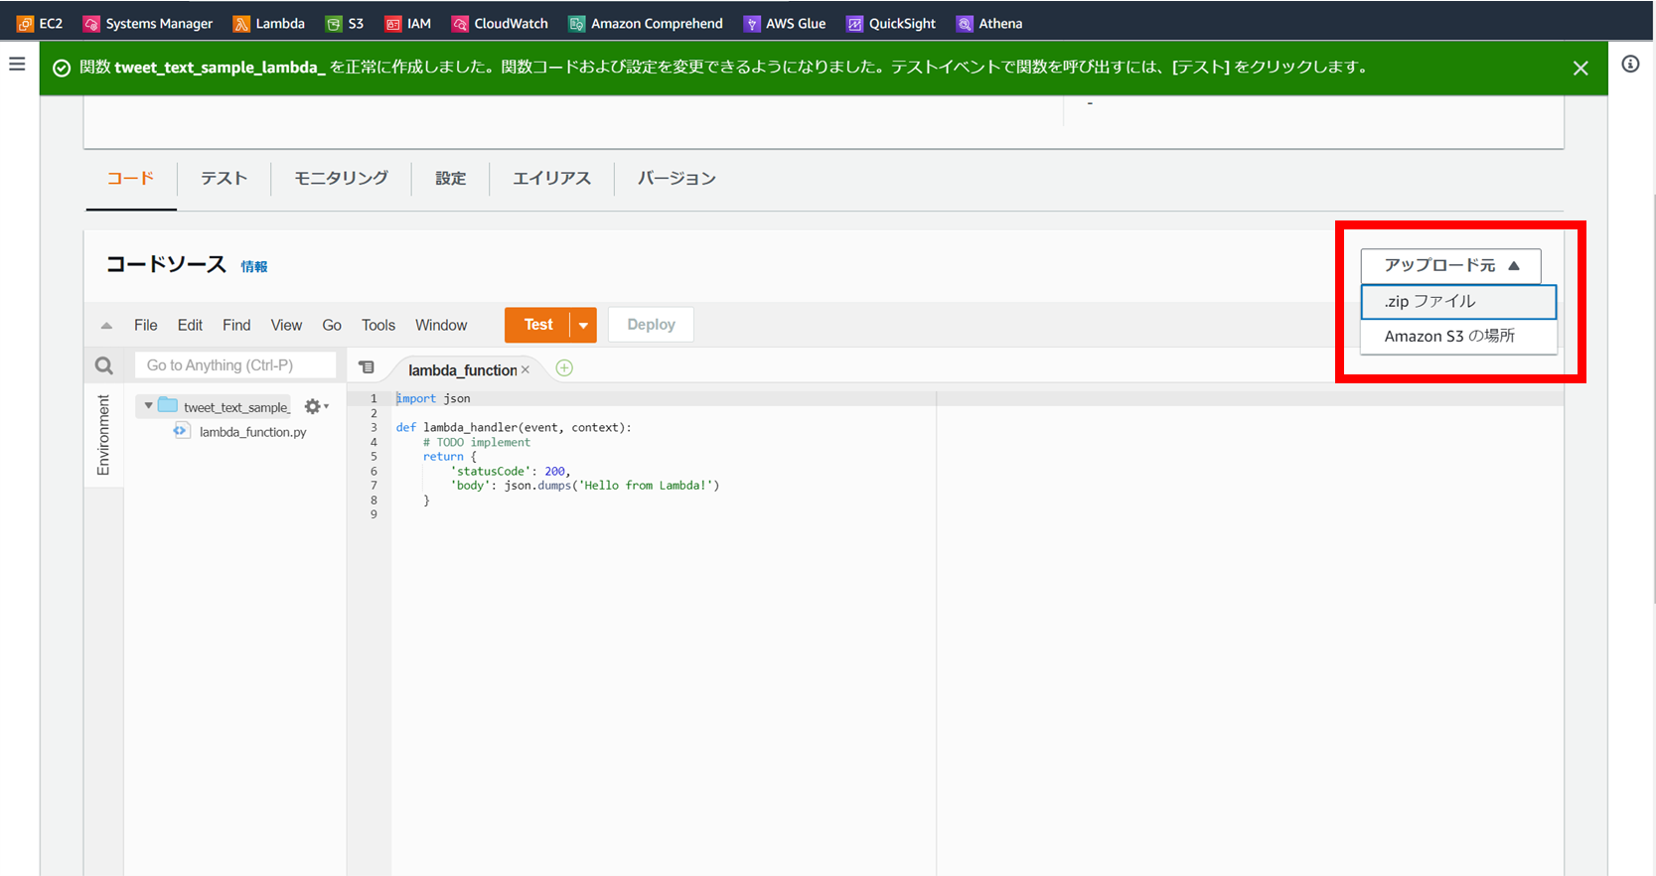
Task: Switch to the コード tab
Action: tap(131, 178)
